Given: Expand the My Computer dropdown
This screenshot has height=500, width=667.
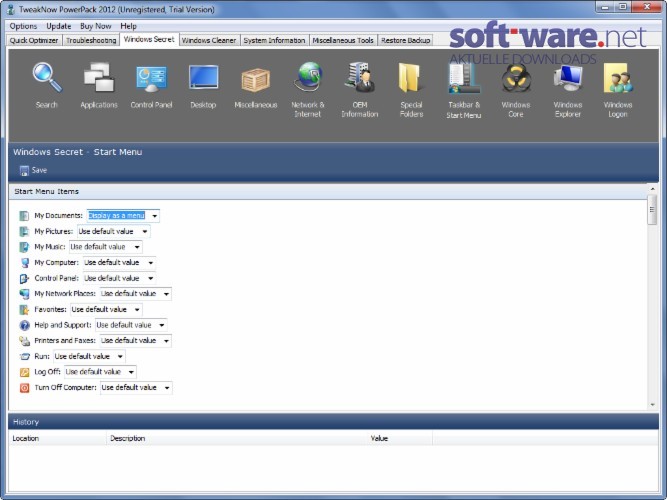Looking at the screenshot, I should [151, 263].
